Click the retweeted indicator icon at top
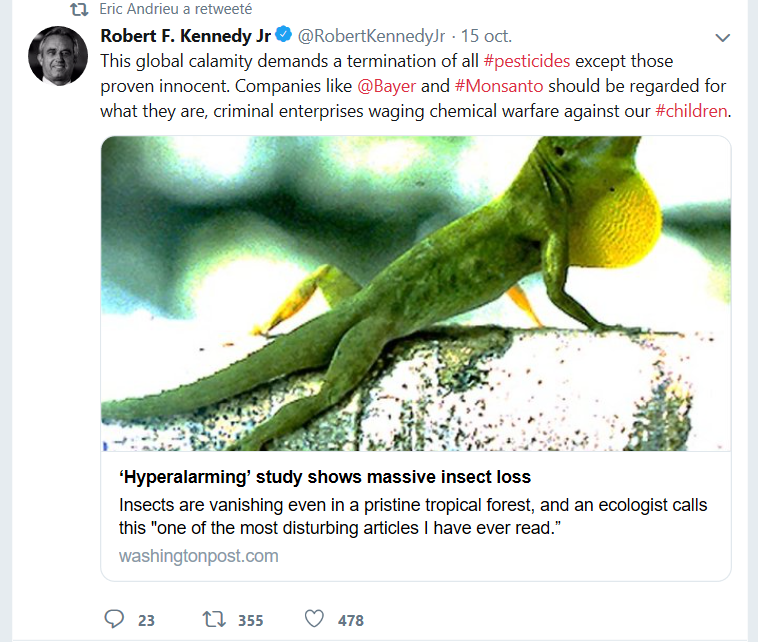 [x=79, y=9]
